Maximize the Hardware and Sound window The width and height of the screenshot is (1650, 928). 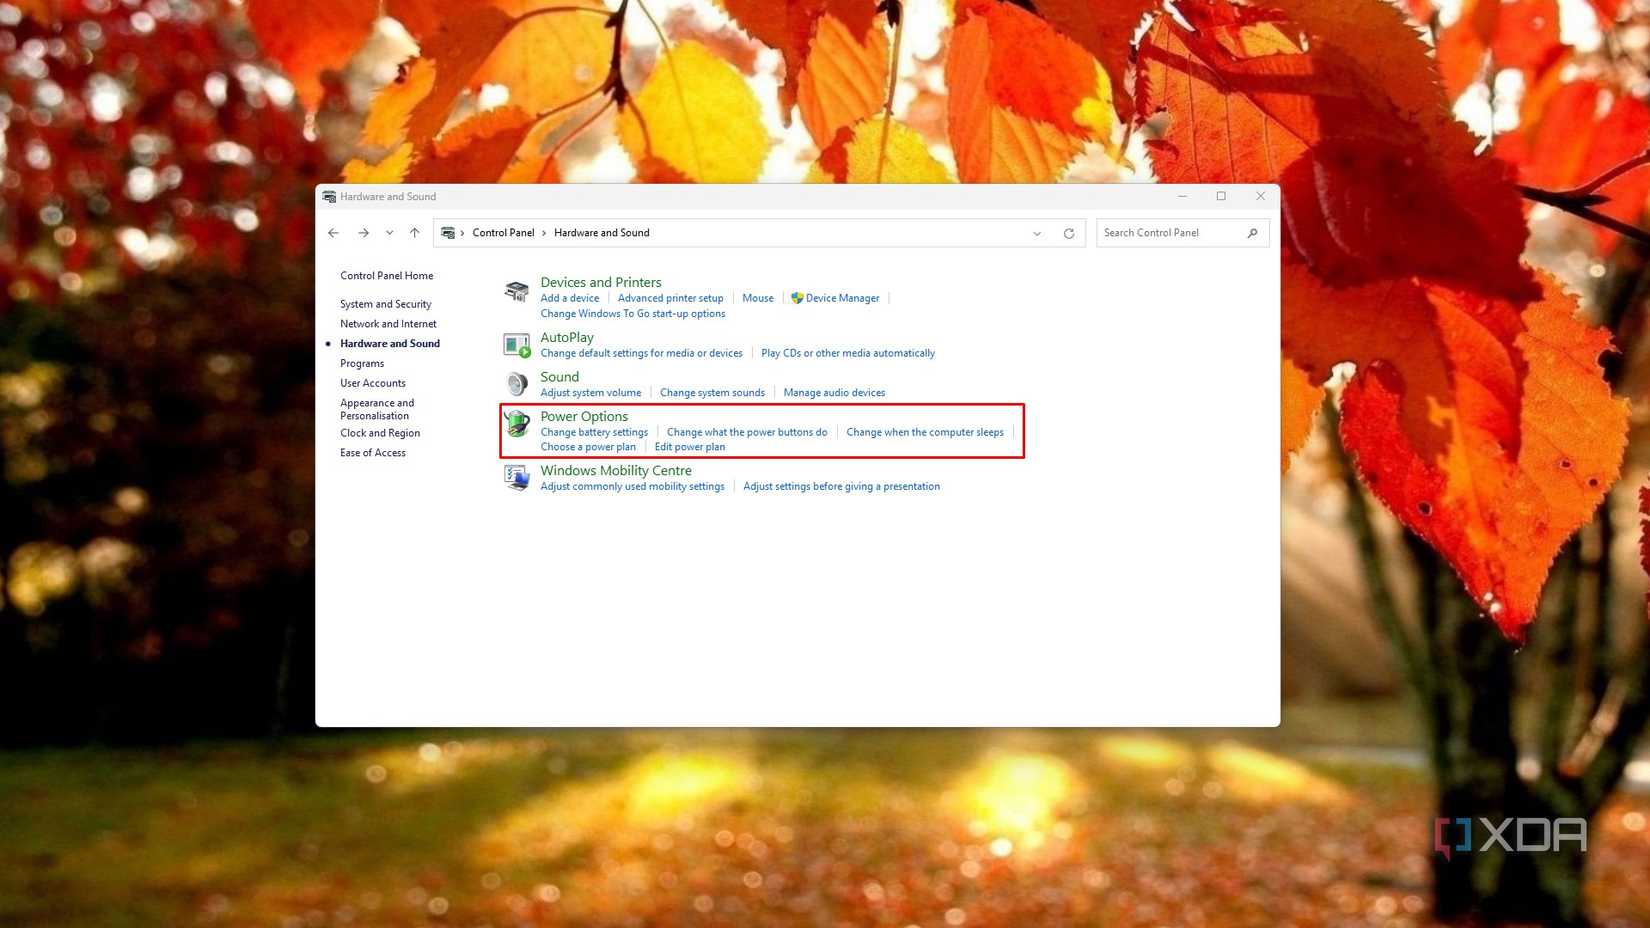pyautogui.click(x=1221, y=196)
